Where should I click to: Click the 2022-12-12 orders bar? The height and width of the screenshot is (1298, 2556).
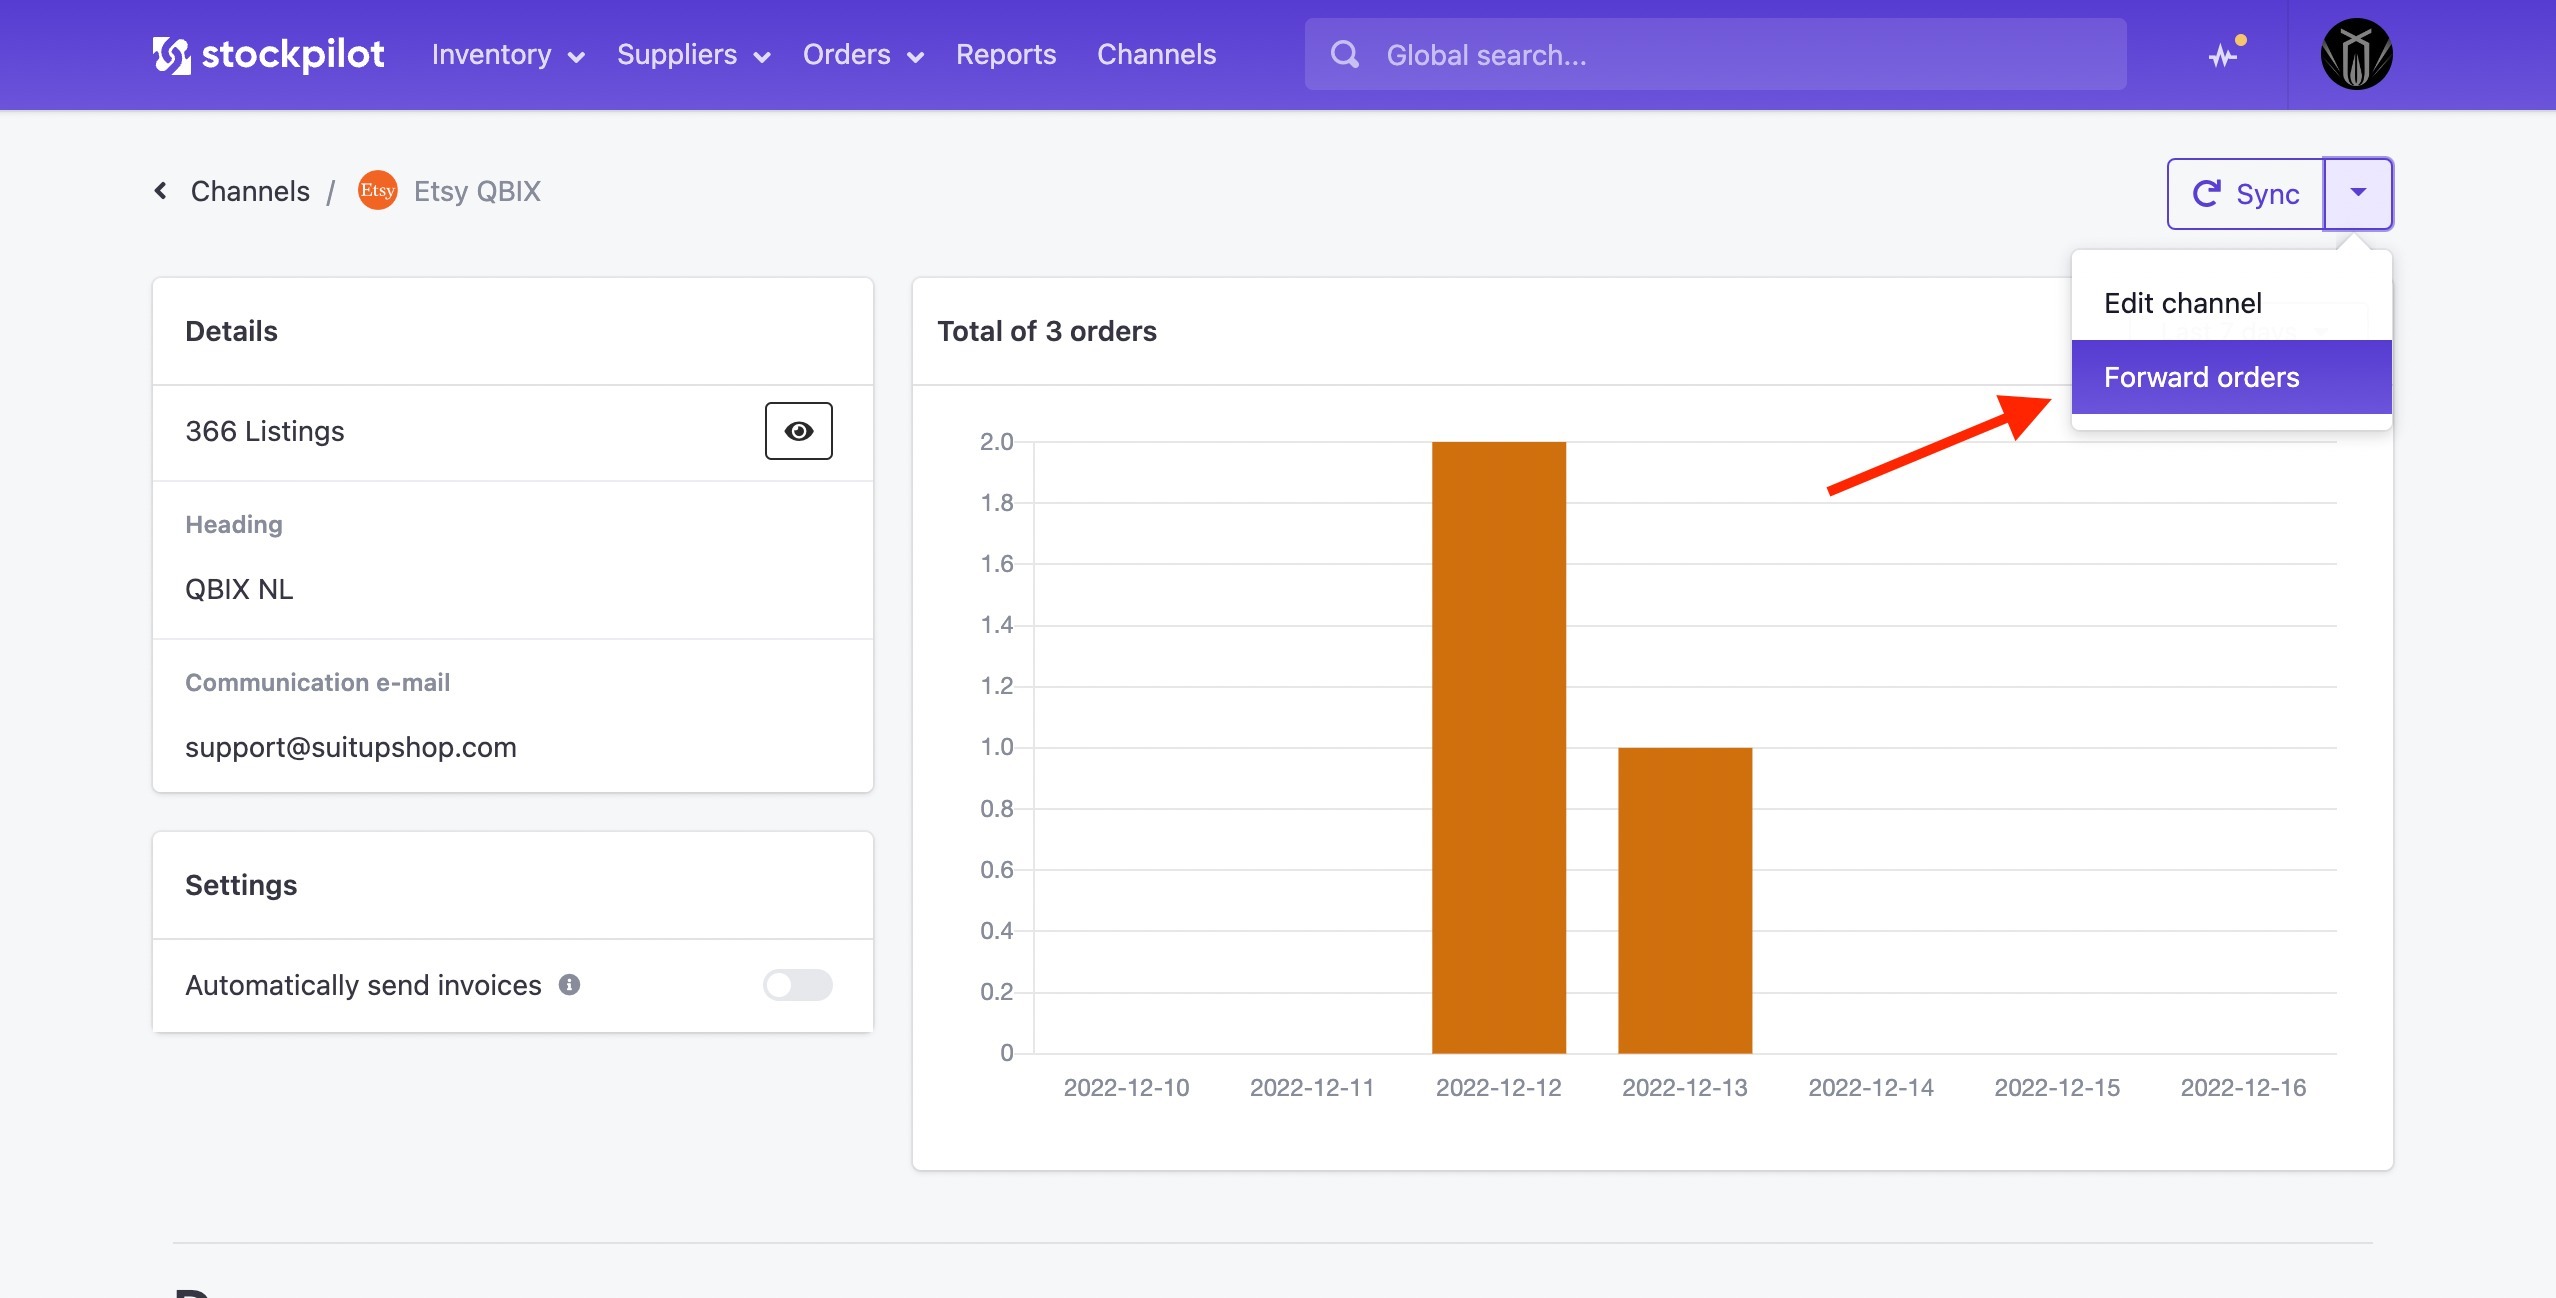(1499, 747)
